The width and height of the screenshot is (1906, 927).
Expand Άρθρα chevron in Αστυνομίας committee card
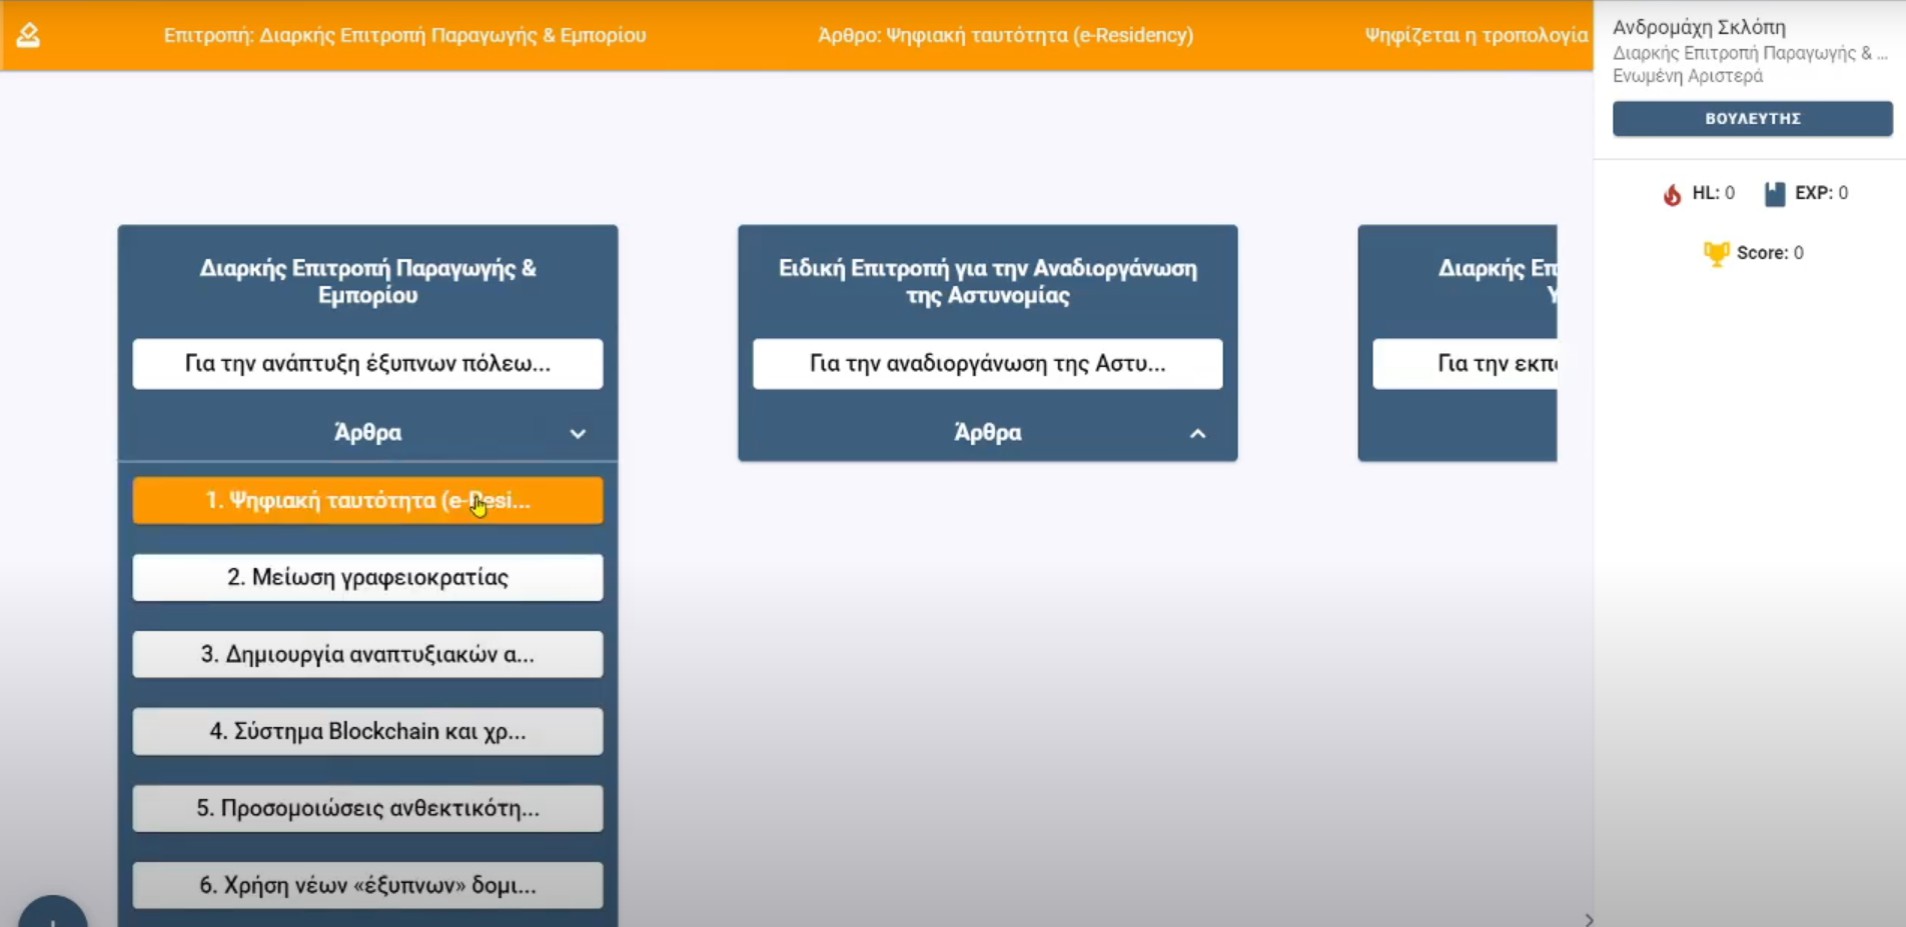(x=1197, y=434)
